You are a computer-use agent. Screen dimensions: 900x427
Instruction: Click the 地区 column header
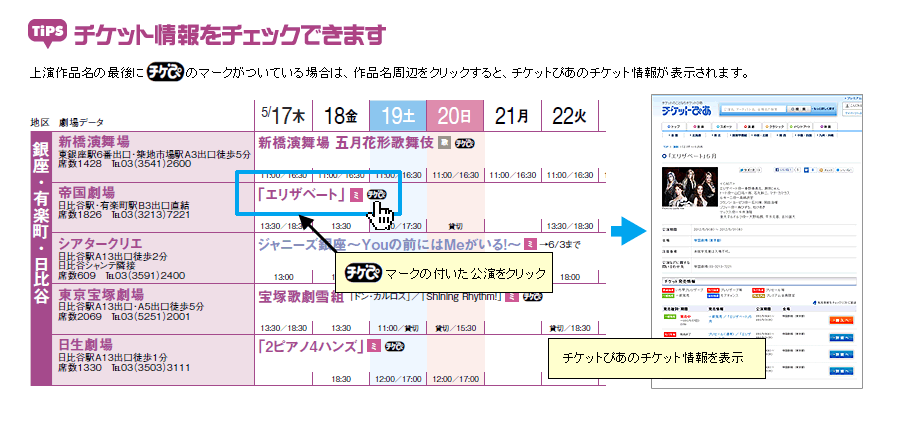(x=39, y=122)
